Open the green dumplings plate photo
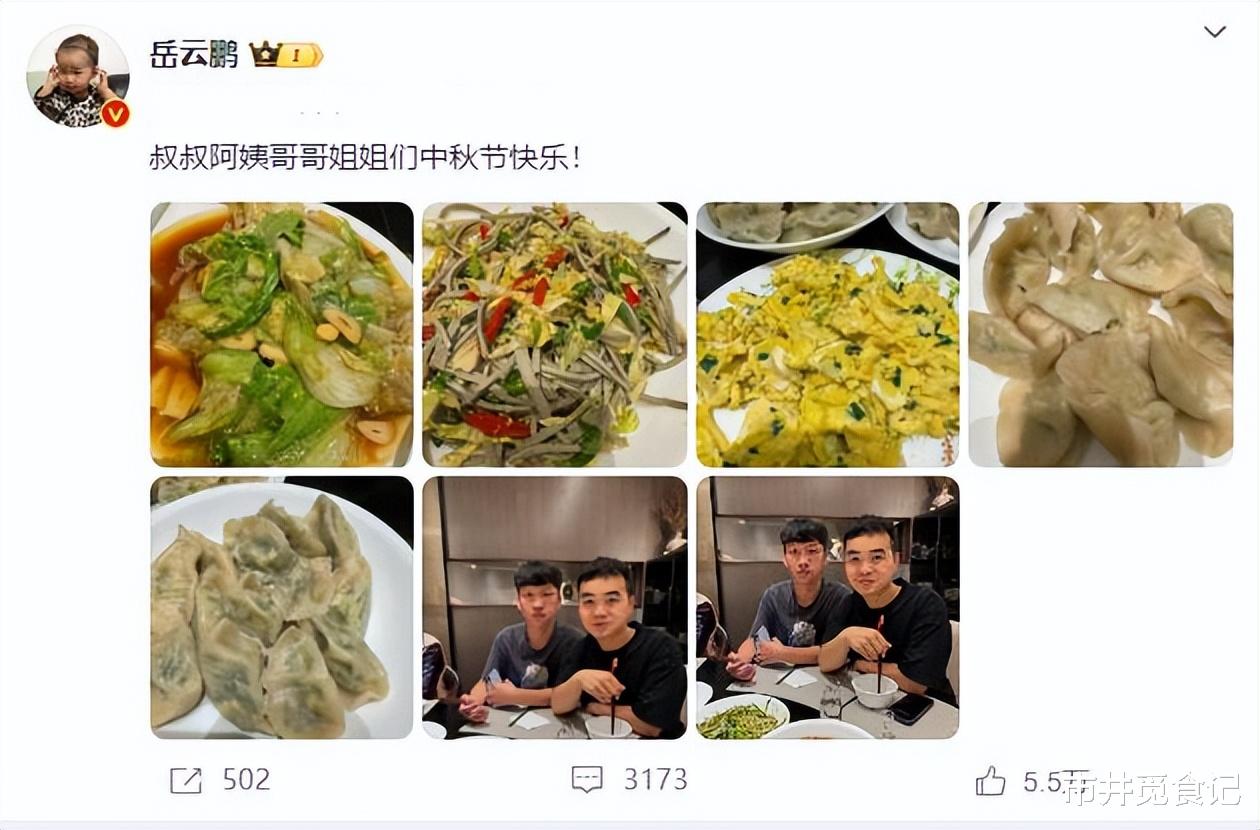 click(282, 608)
